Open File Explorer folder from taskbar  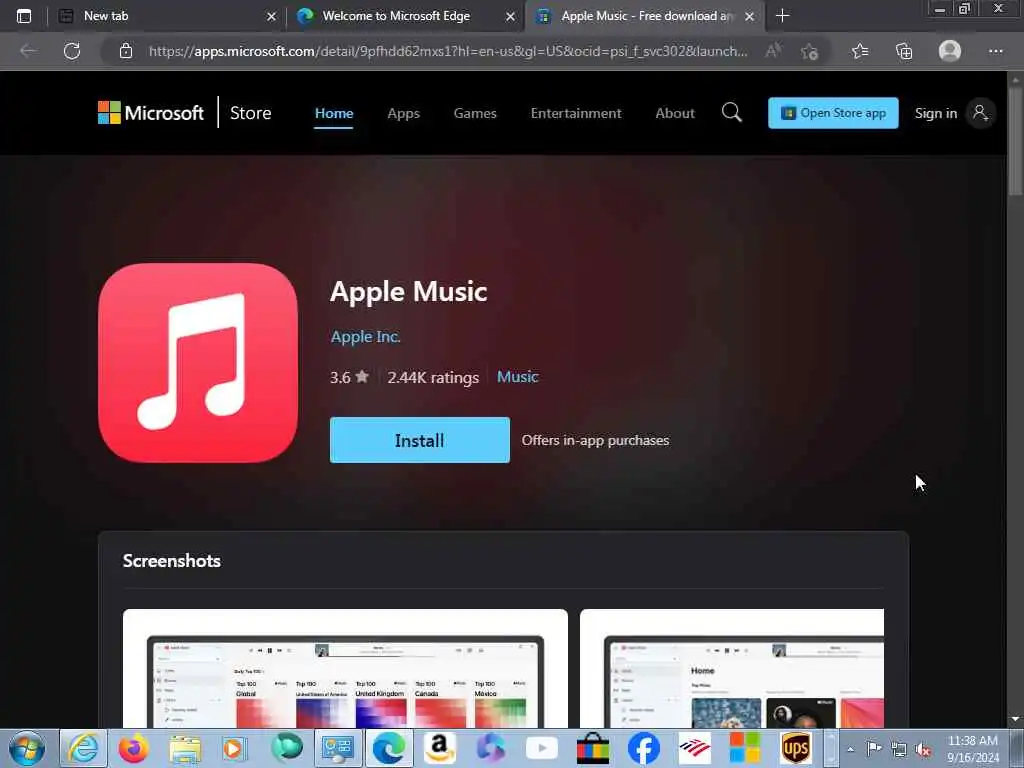(185, 748)
